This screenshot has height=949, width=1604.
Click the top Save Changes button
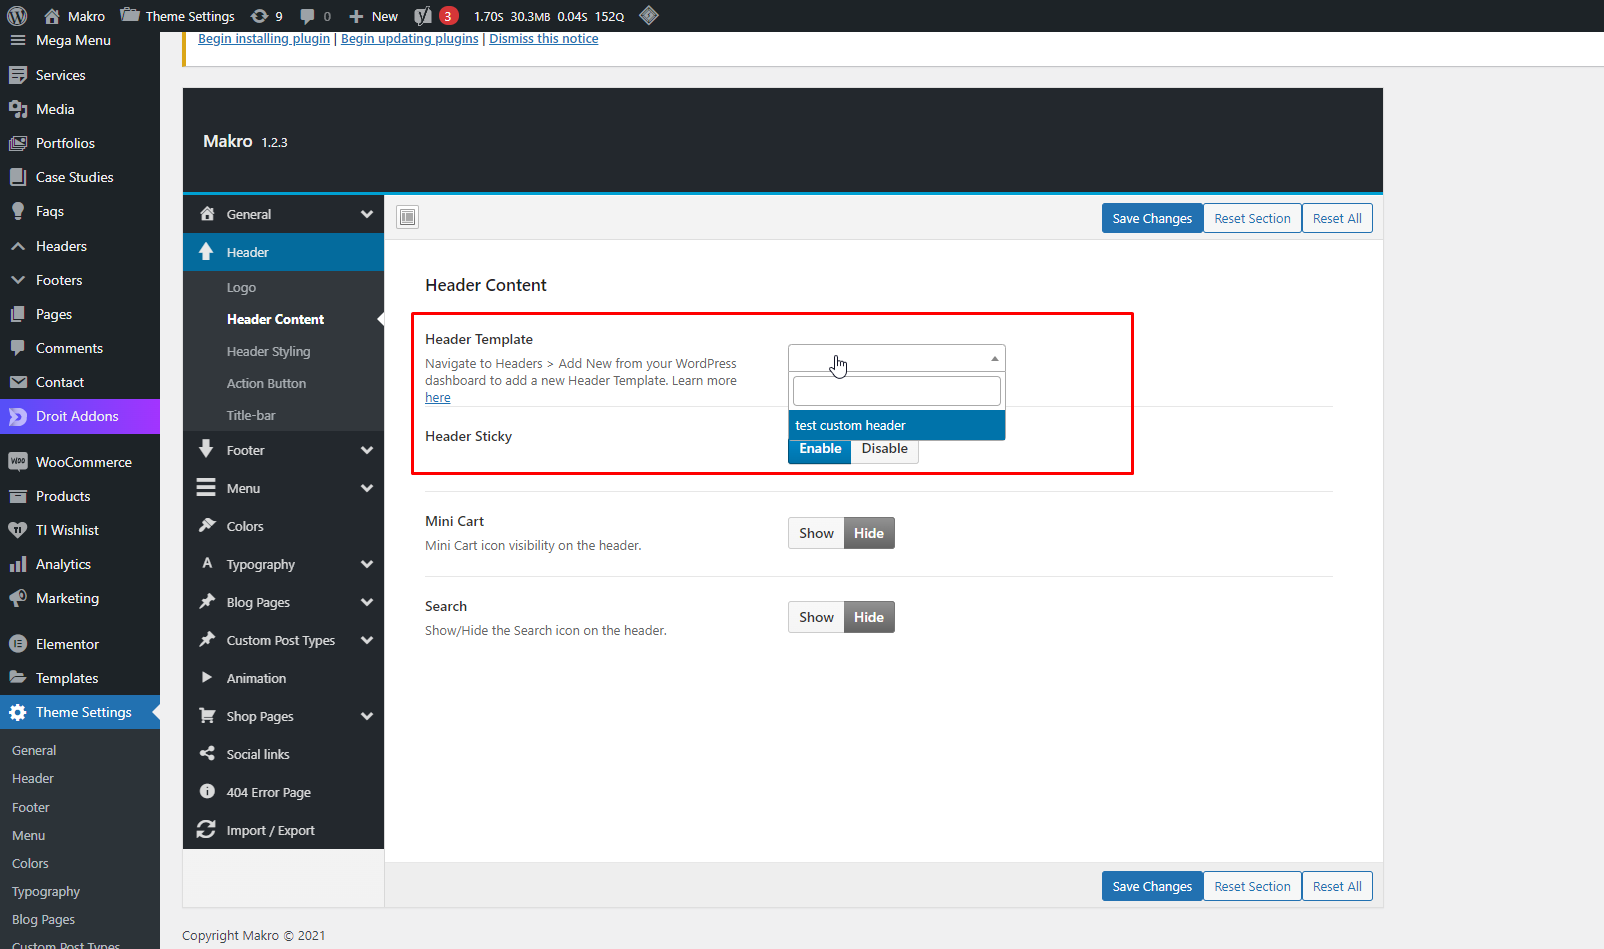pyautogui.click(x=1152, y=218)
